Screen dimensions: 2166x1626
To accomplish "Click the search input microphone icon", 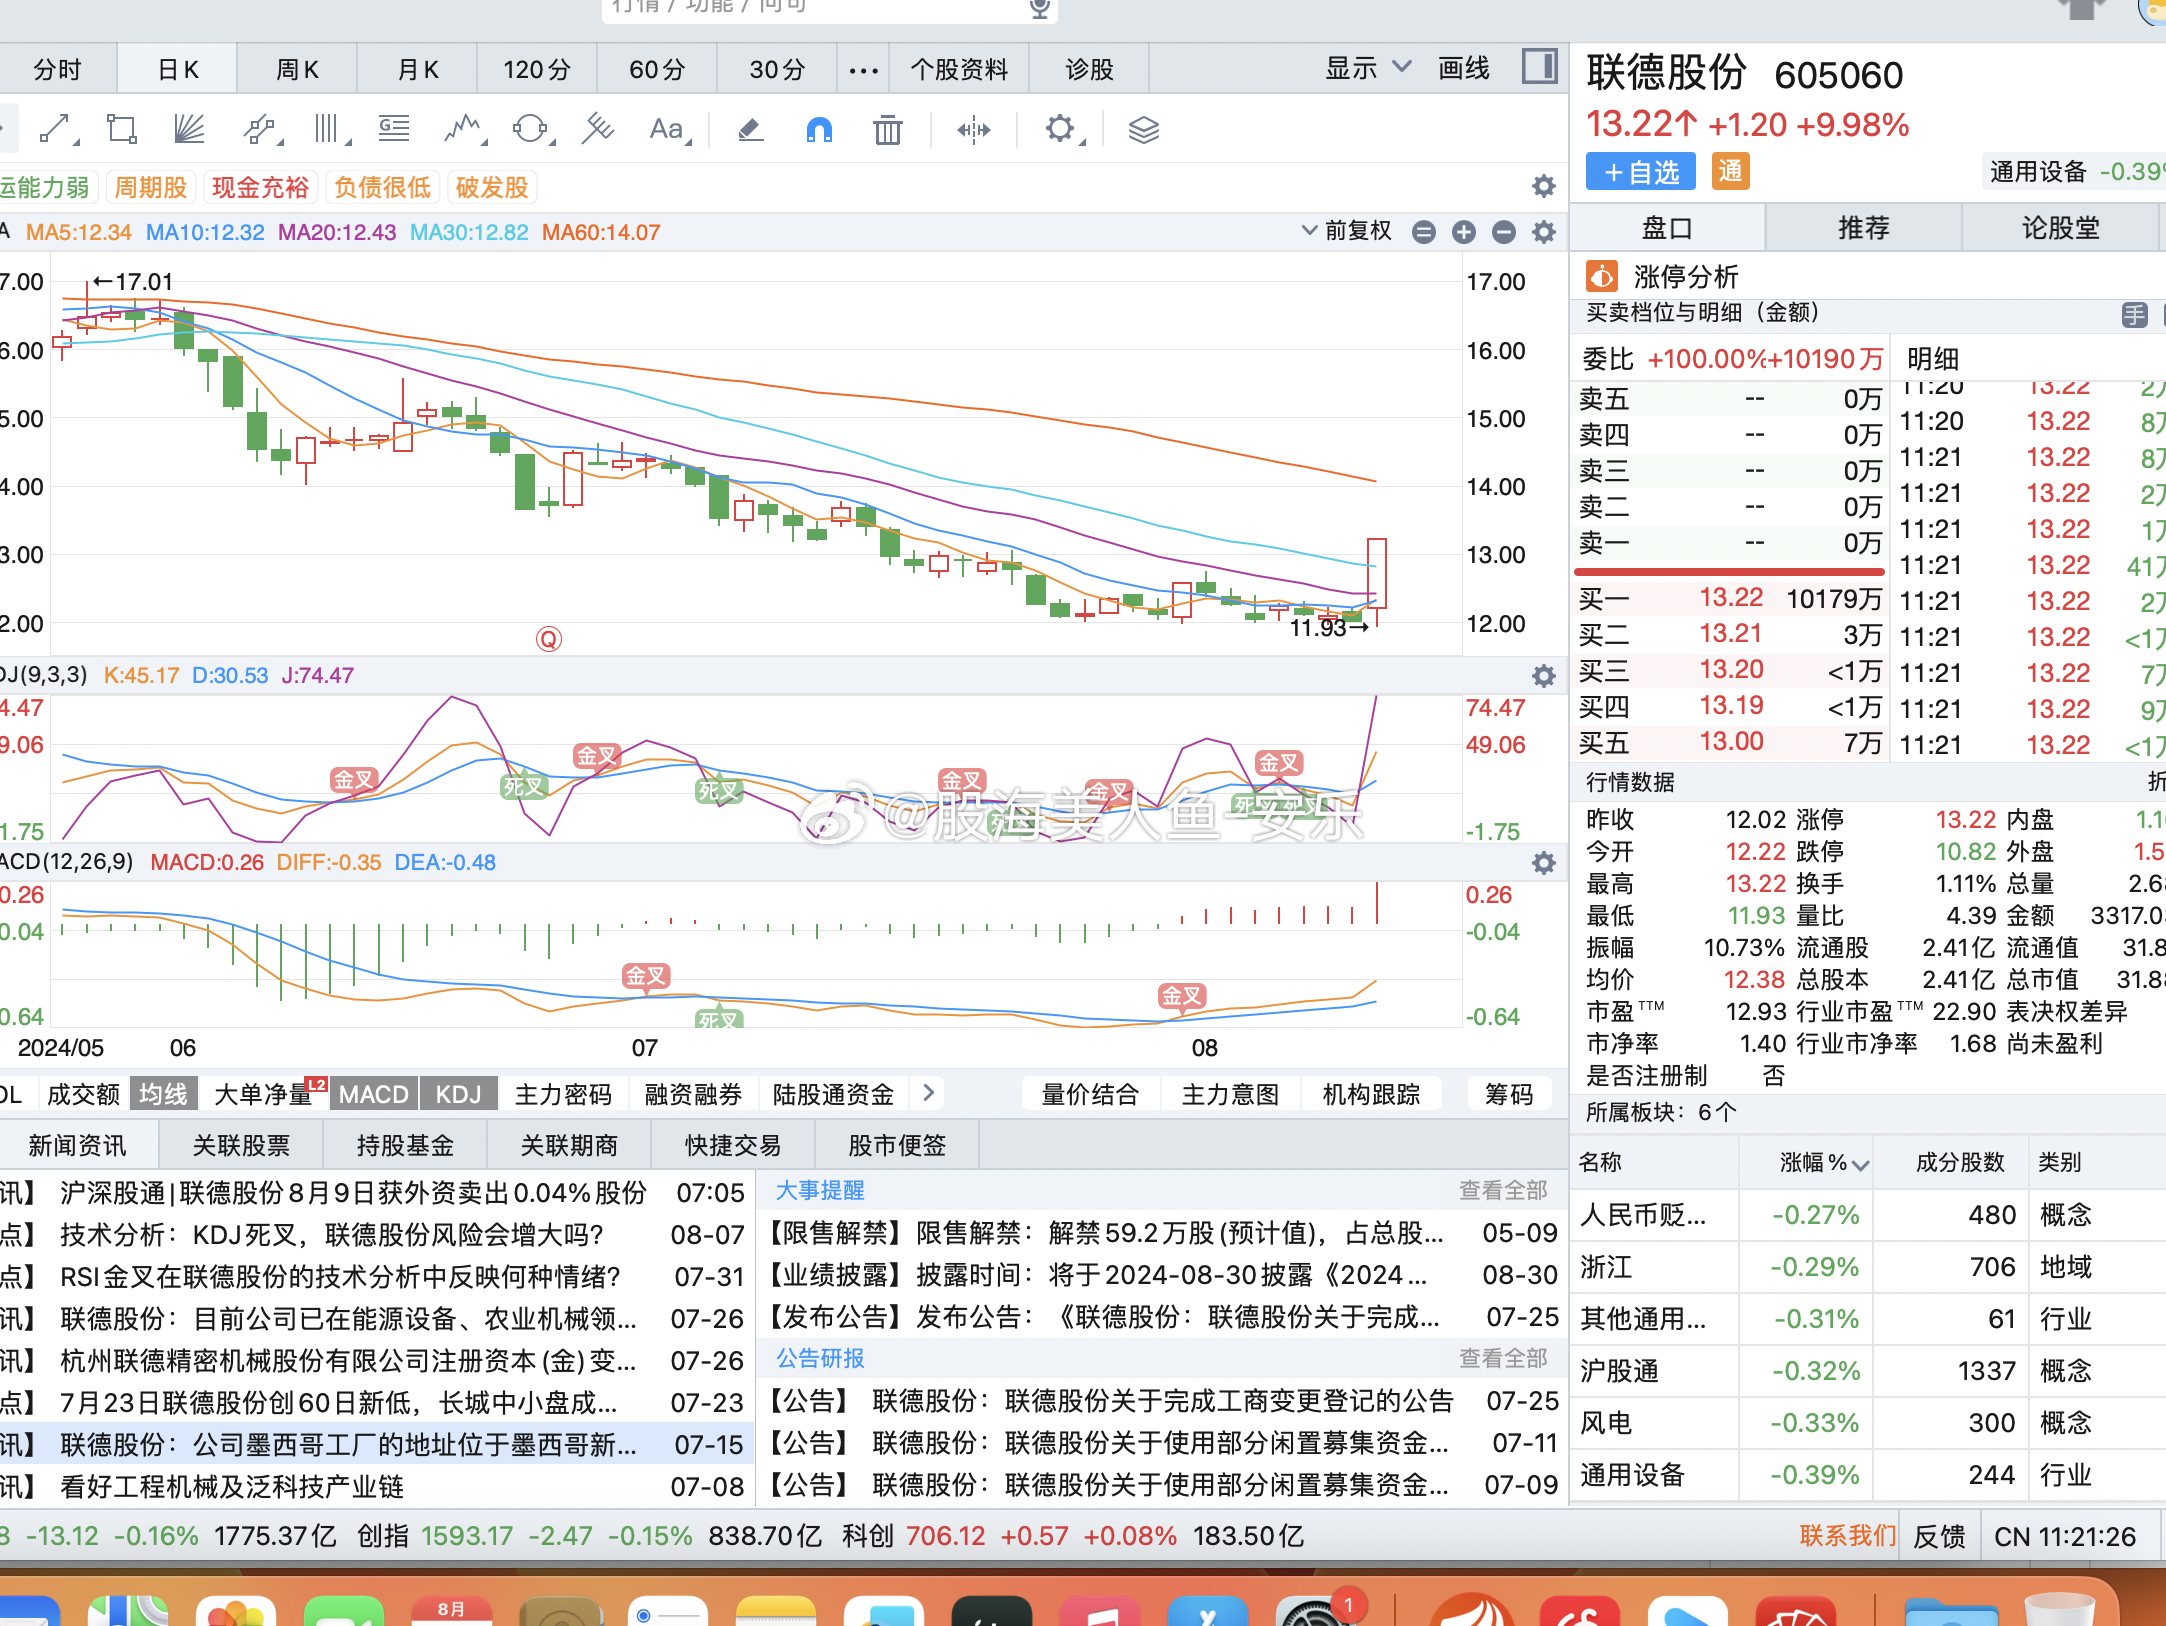I will click(1039, 8).
